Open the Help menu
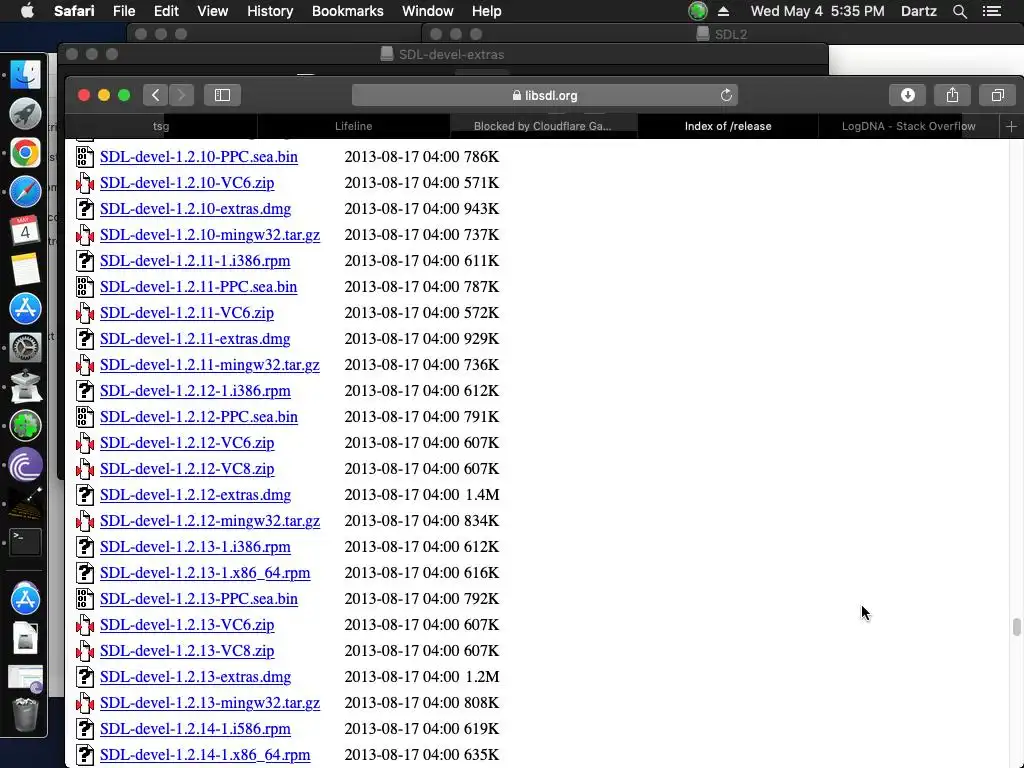Image resolution: width=1024 pixels, height=768 pixels. 487,11
